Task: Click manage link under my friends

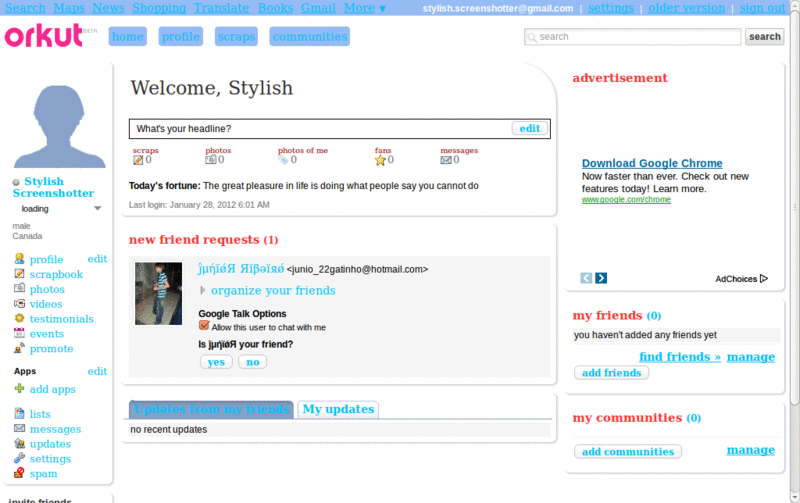Action: point(751,357)
